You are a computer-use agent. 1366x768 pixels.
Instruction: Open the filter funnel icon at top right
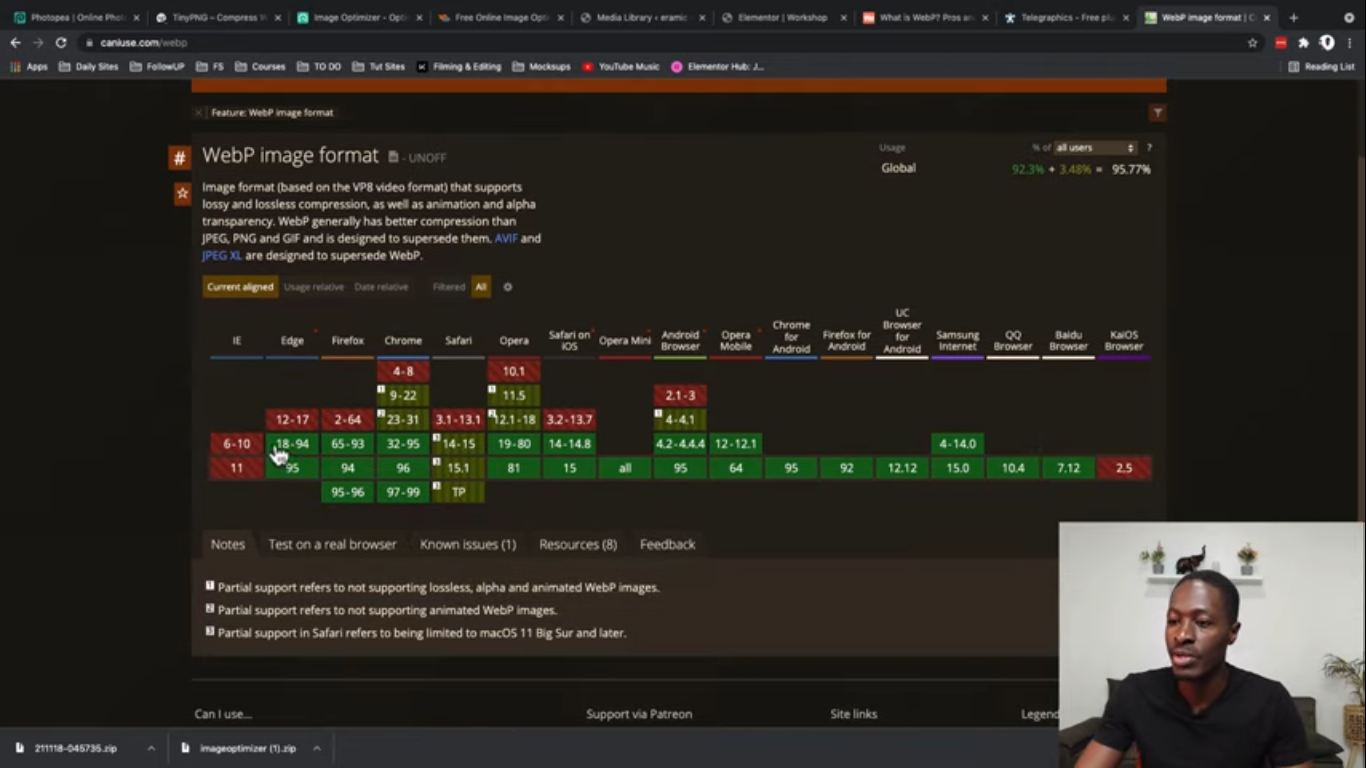coord(1157,113)
